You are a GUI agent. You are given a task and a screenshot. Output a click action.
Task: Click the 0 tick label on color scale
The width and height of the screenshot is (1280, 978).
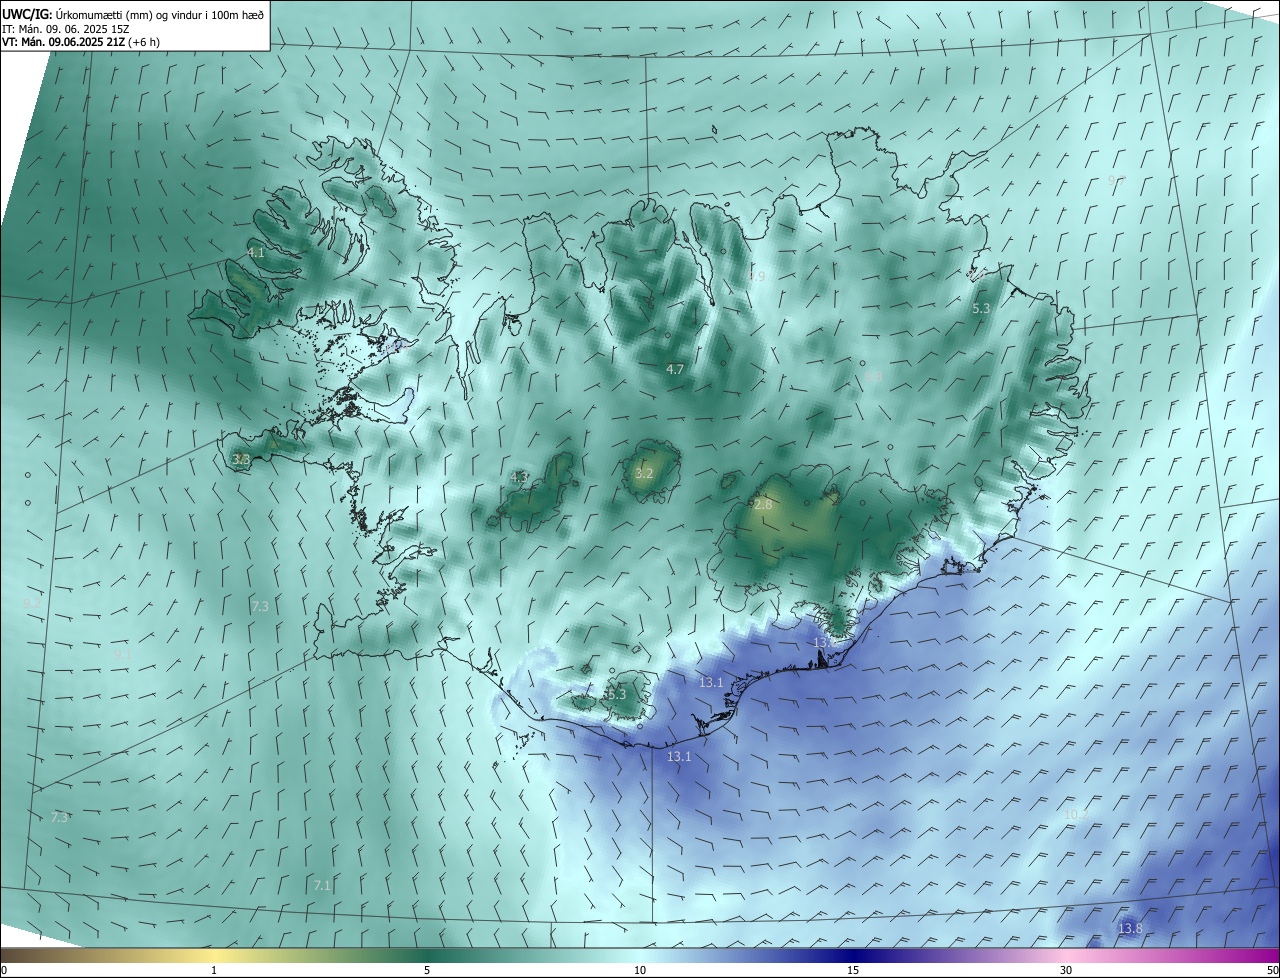4,971
